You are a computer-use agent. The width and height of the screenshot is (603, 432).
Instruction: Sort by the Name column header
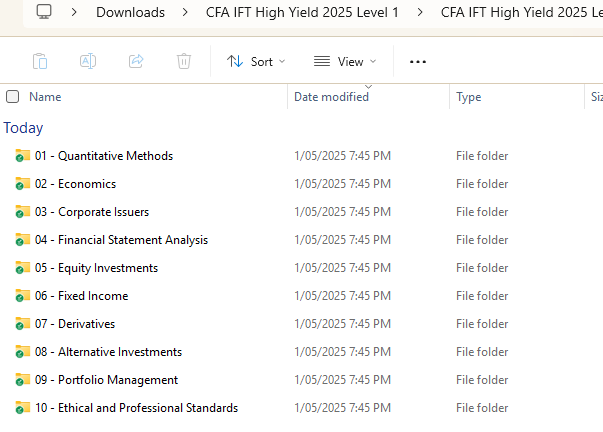coord(45,97)
